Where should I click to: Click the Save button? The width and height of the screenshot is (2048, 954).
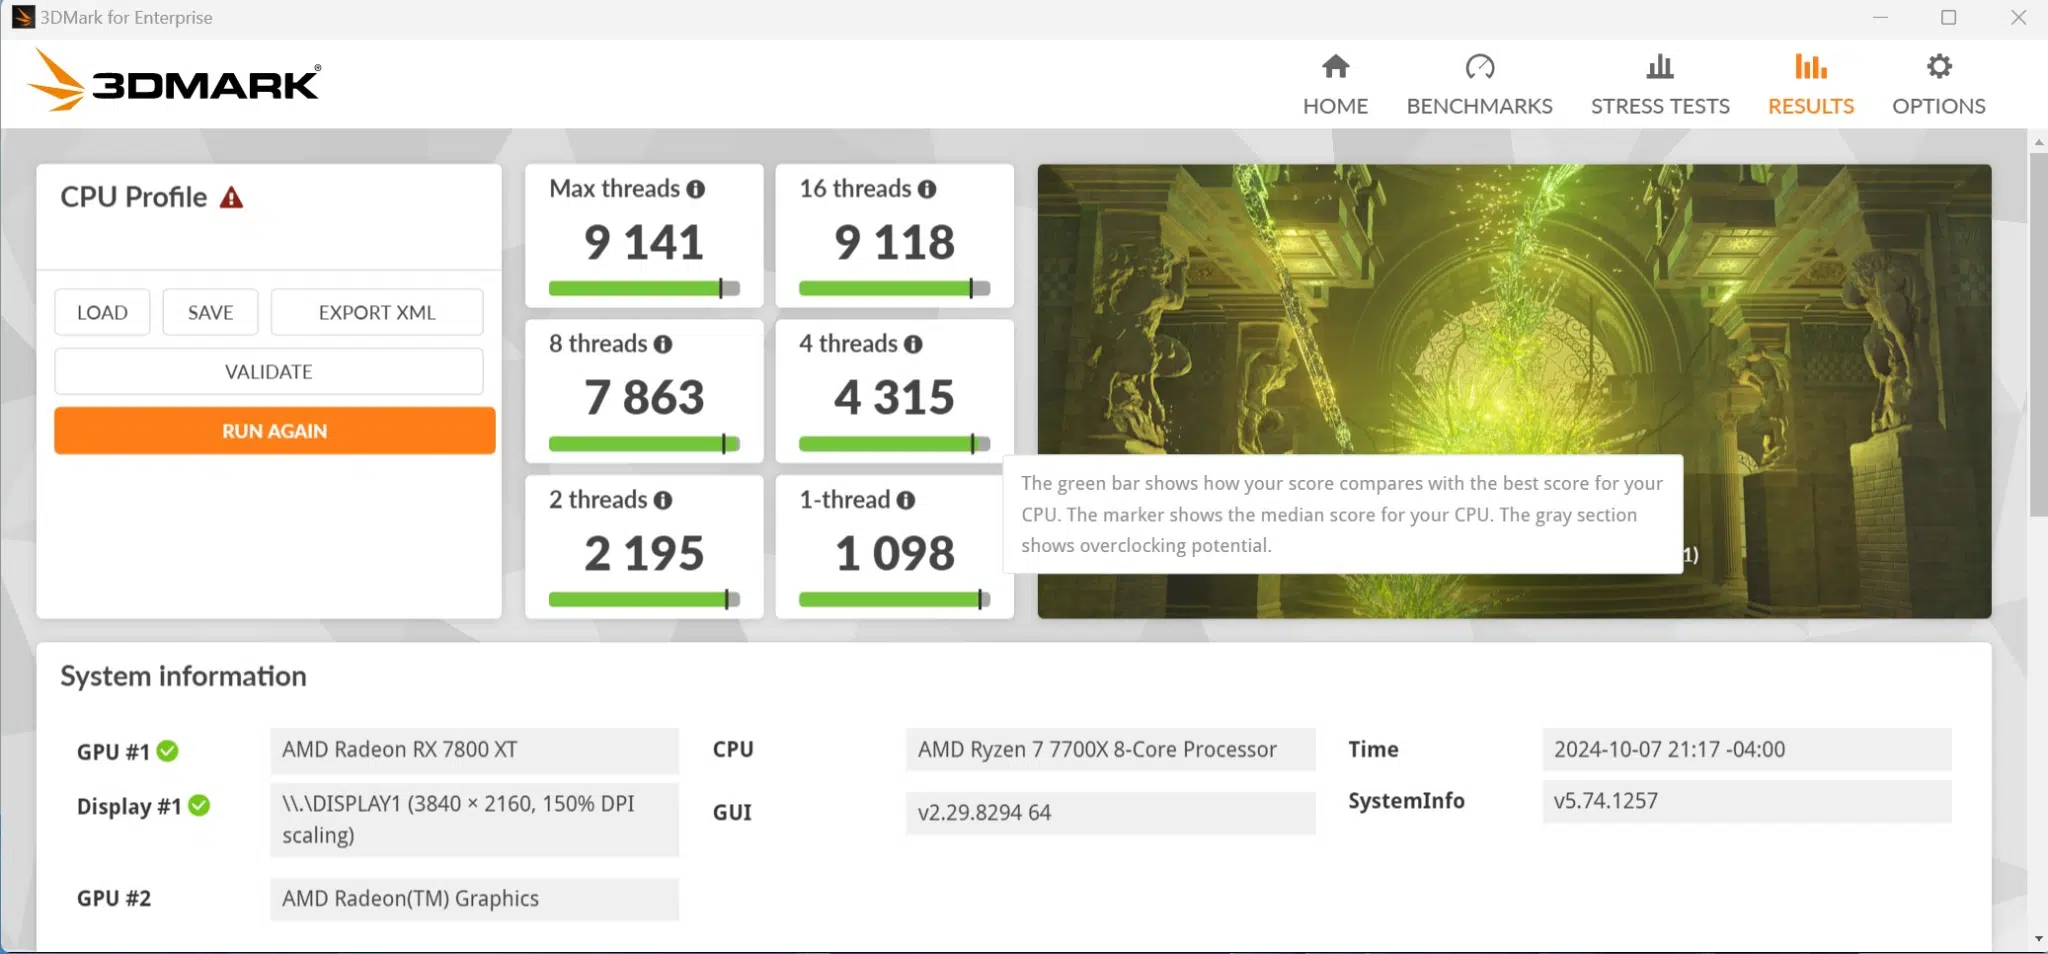[x=210, y=312]
